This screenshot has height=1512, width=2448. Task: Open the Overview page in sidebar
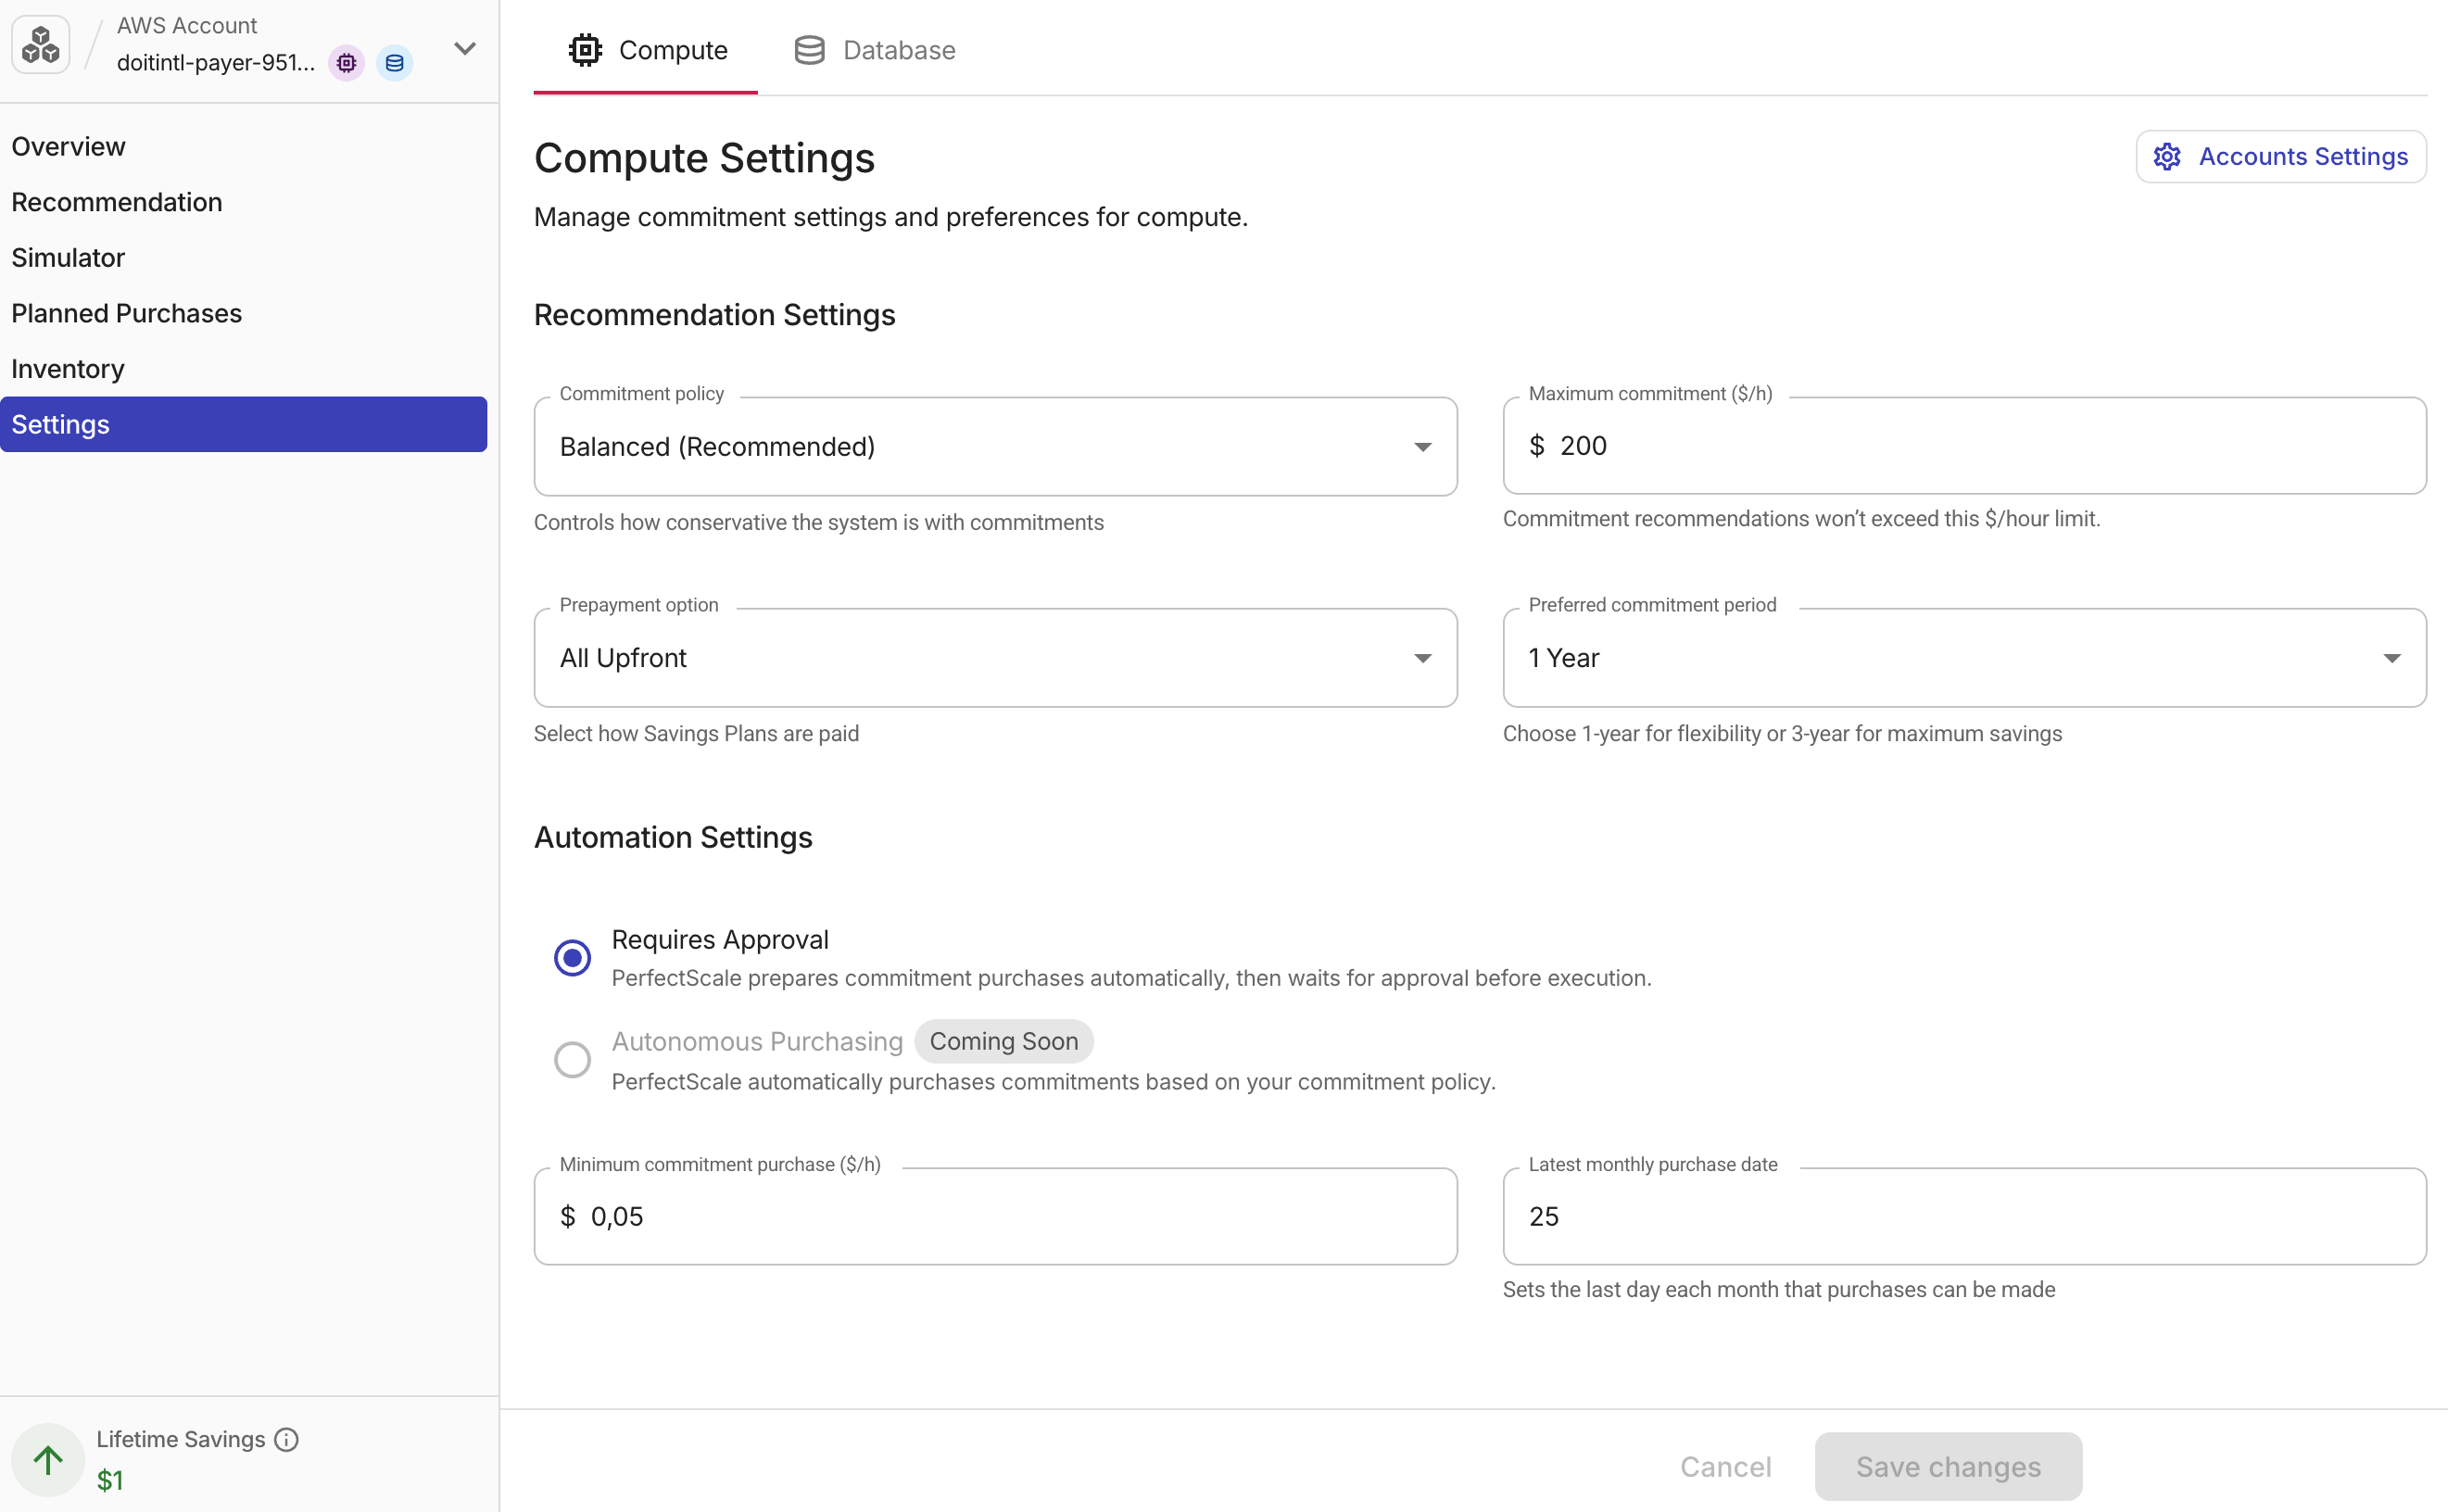pyautogui.click(x=243, y=147)
